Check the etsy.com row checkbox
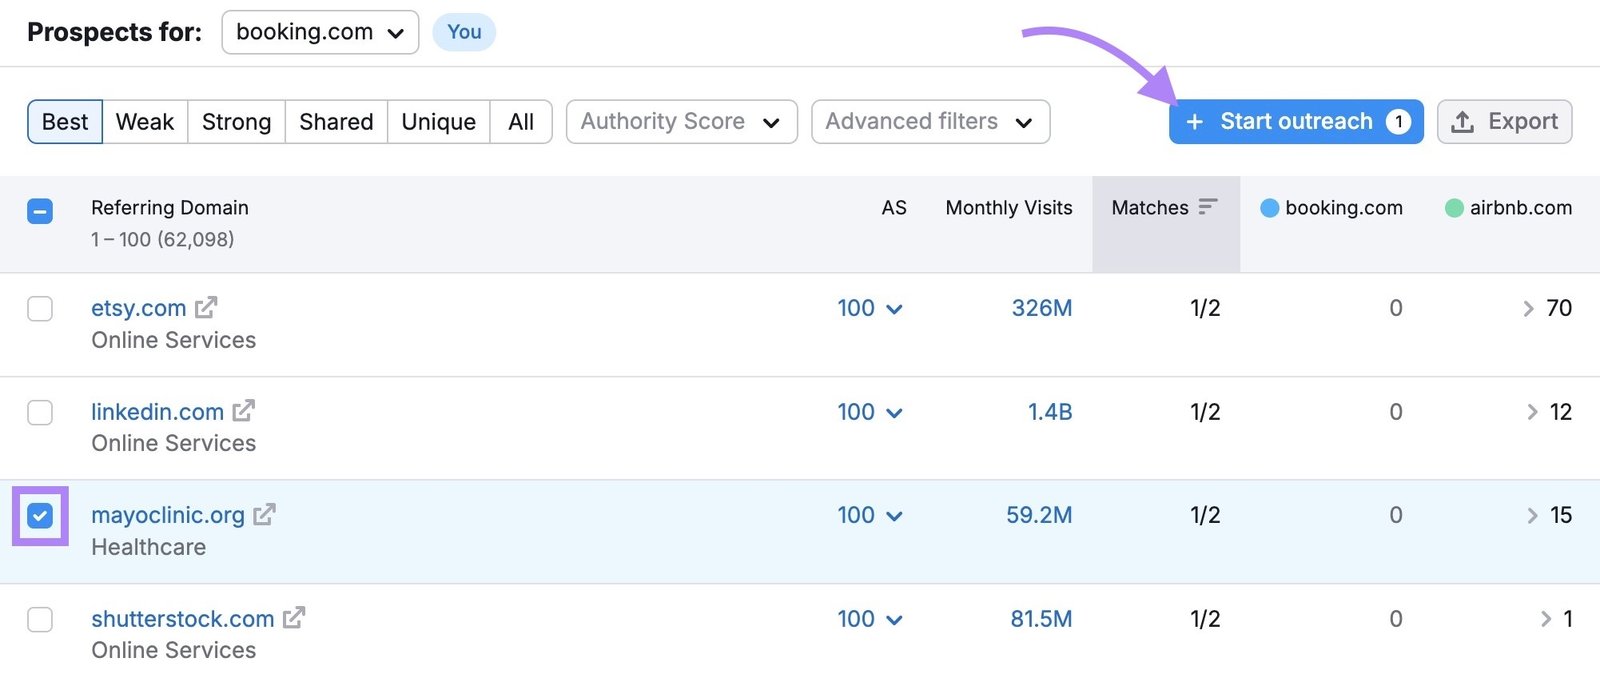Viewport: 1600px width, 683px height. pyautogui.click(x=40, y=308)
